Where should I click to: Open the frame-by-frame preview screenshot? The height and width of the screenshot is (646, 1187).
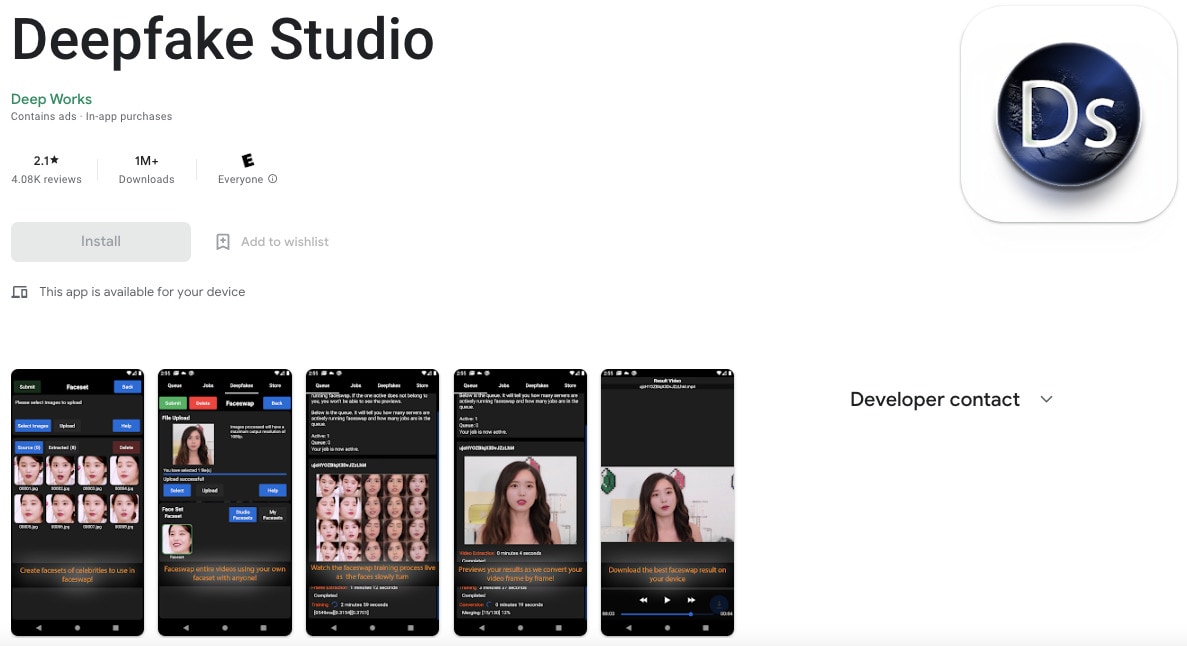point(520,502)
